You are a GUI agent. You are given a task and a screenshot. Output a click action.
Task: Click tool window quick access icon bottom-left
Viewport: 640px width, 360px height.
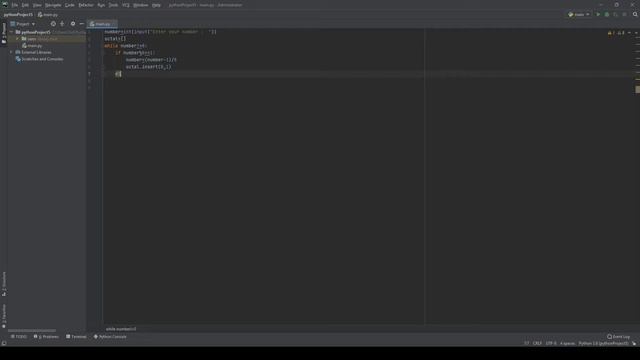4,343
